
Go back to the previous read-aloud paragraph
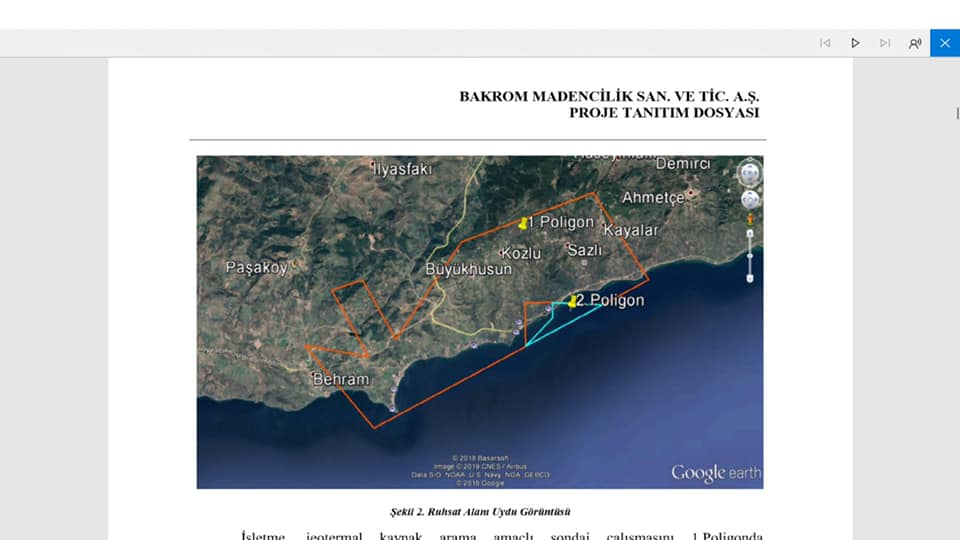[x=825, y=43]
